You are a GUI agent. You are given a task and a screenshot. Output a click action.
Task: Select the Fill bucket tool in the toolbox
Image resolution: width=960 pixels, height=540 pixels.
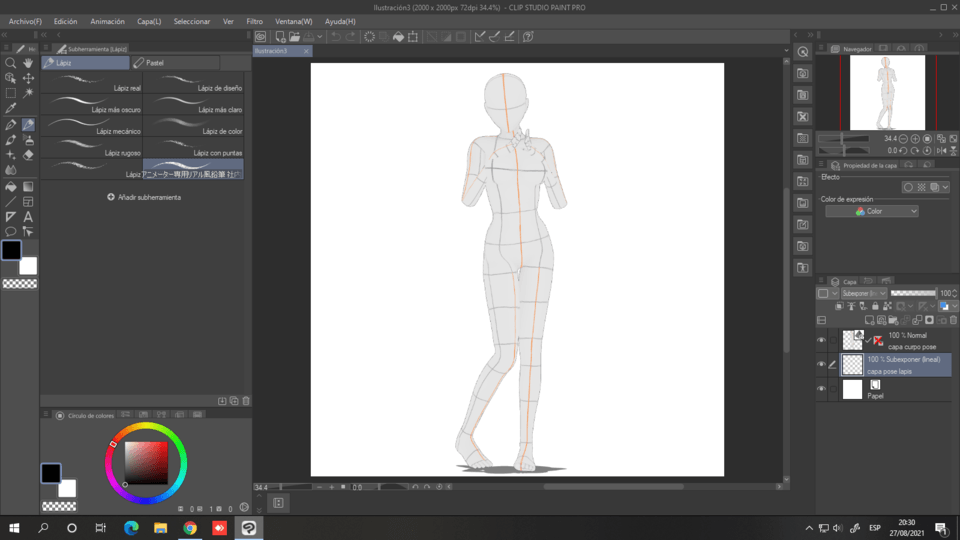10,187
